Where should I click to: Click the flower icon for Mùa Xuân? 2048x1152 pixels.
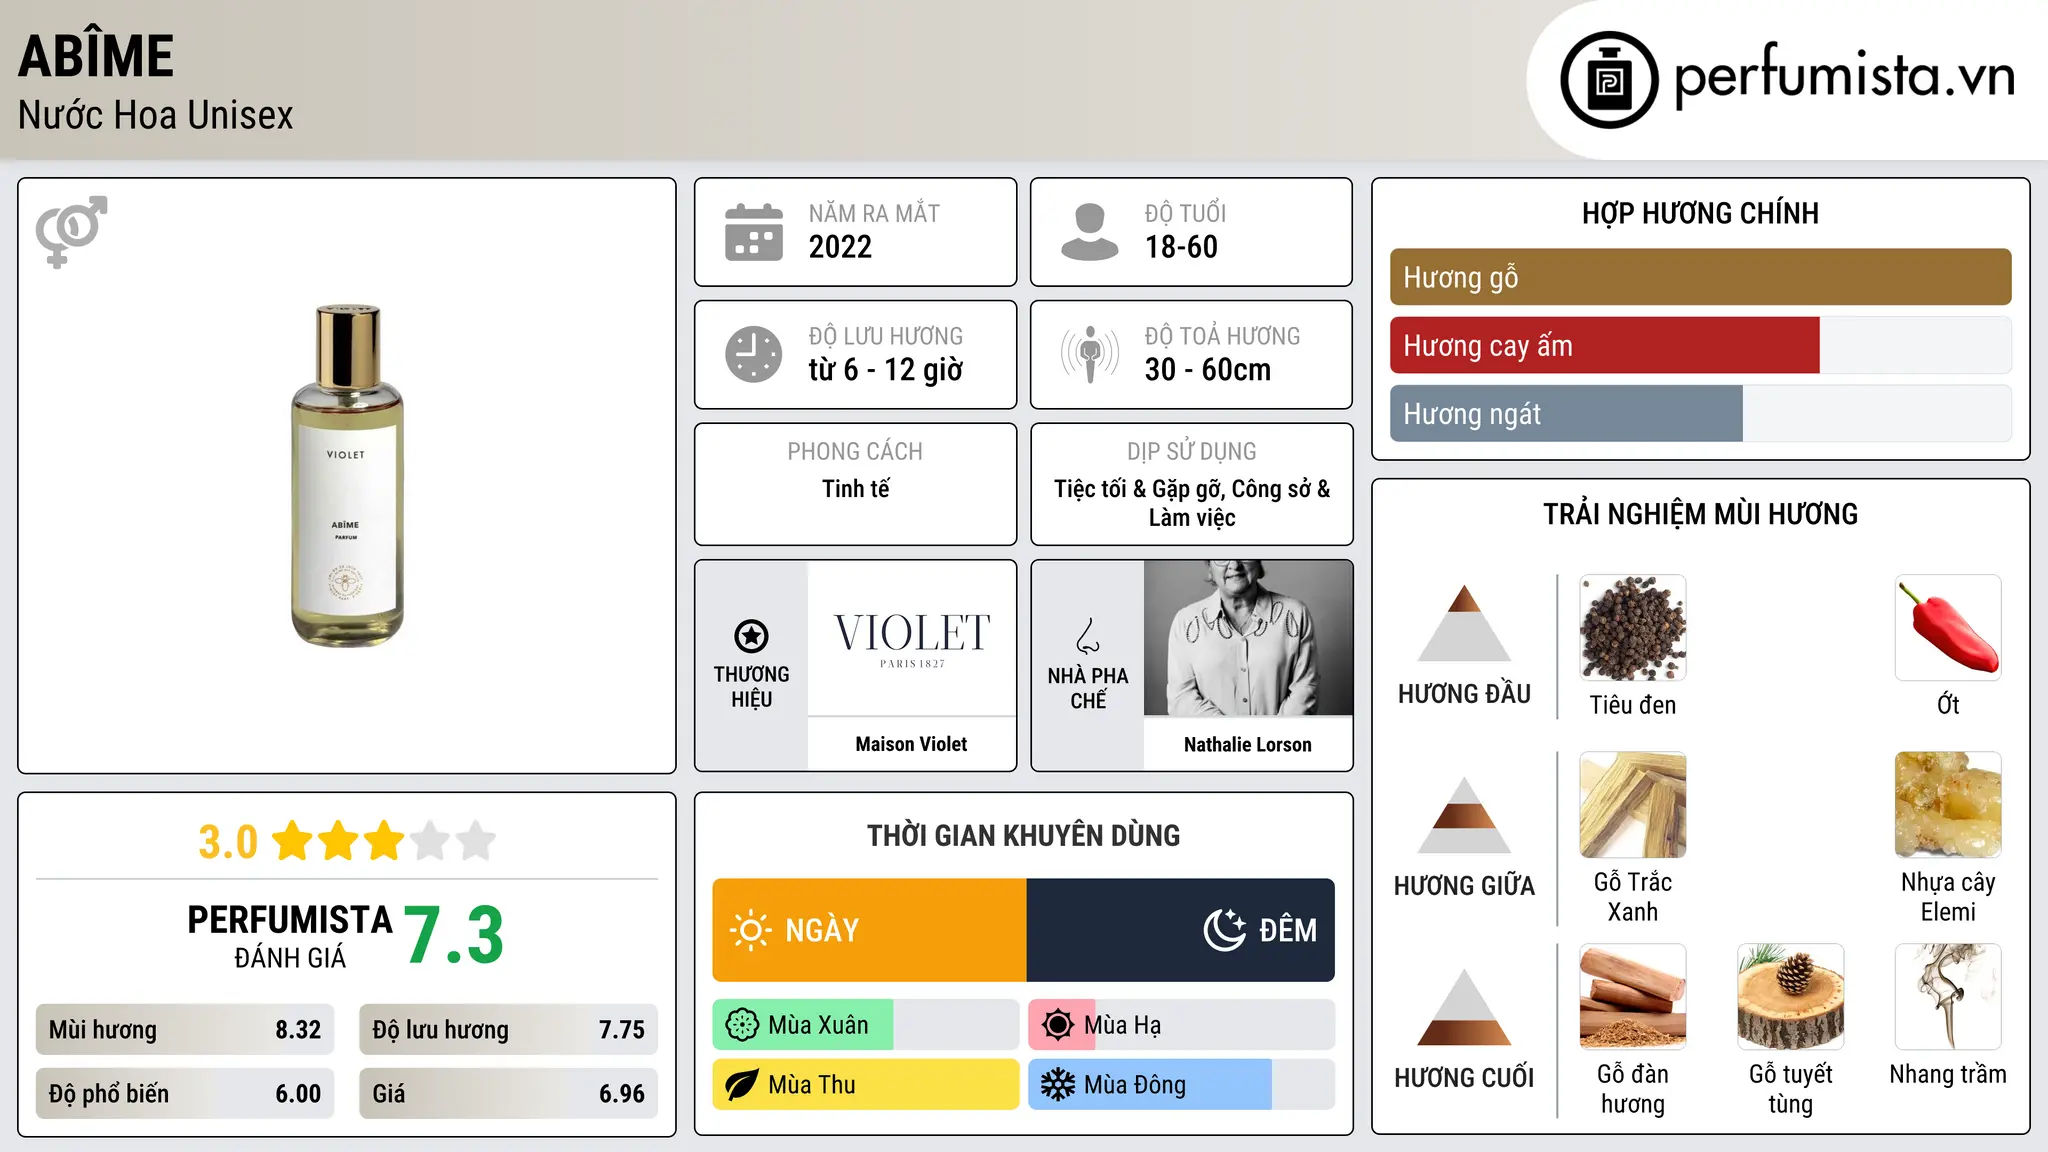coord(742,1025)
